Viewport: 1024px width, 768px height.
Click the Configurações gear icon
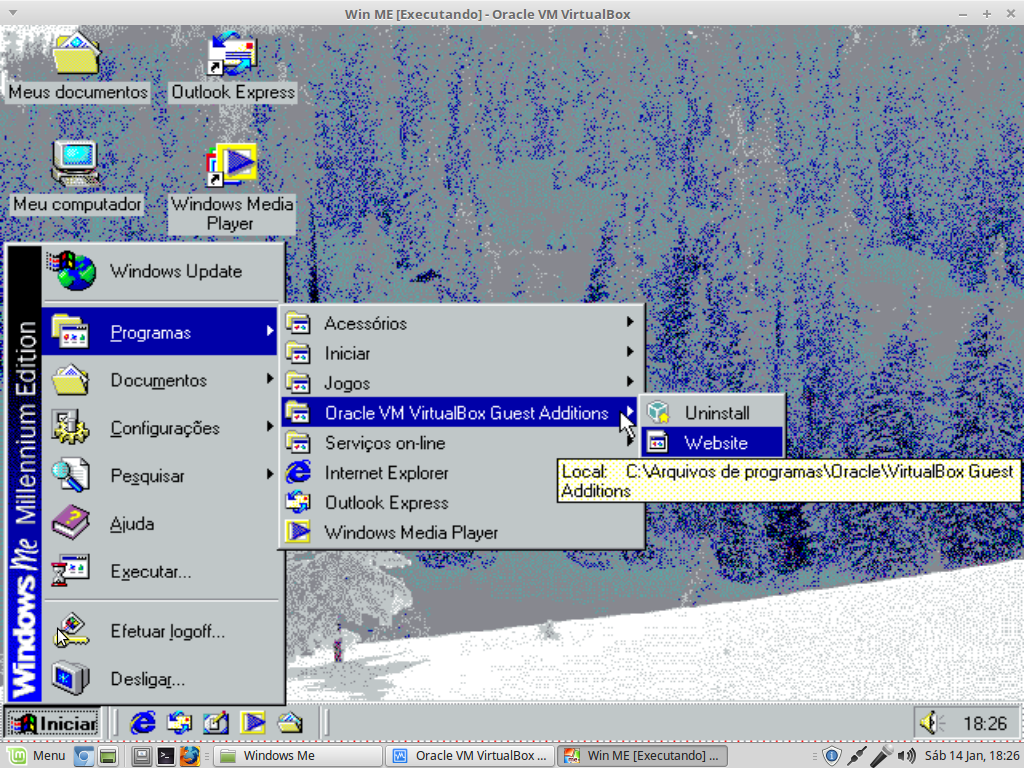pyautogui.click(x=70, y=428)
